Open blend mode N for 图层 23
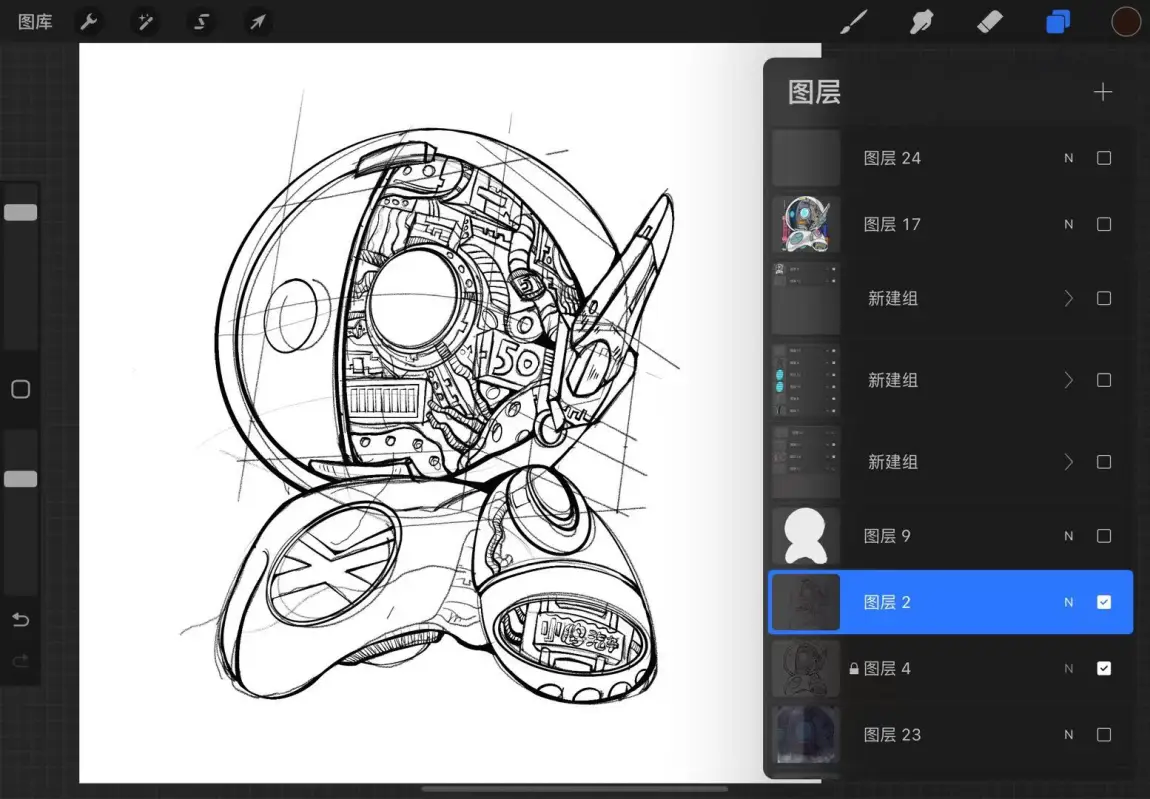1150x799 pixels. pos(1069,734)
